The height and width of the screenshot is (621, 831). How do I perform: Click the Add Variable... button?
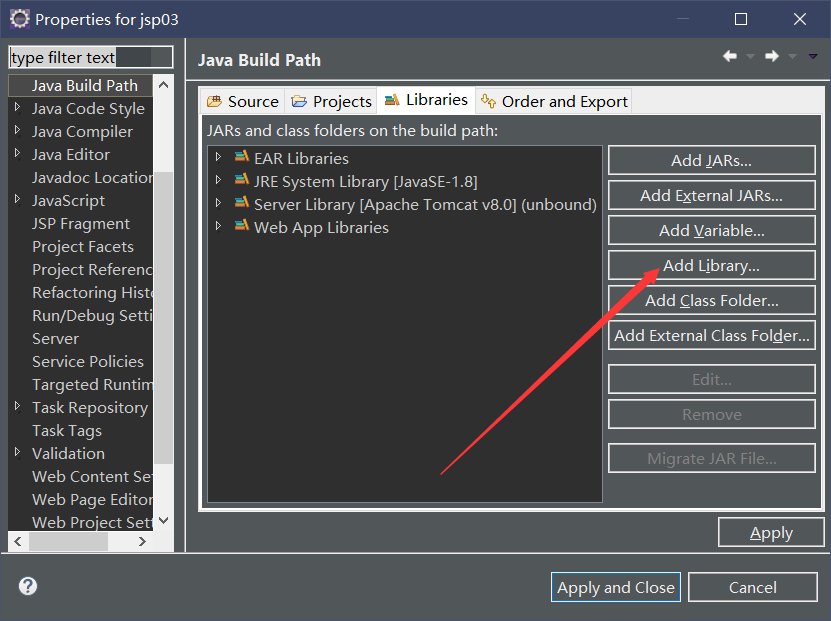[x=711, y=230]
